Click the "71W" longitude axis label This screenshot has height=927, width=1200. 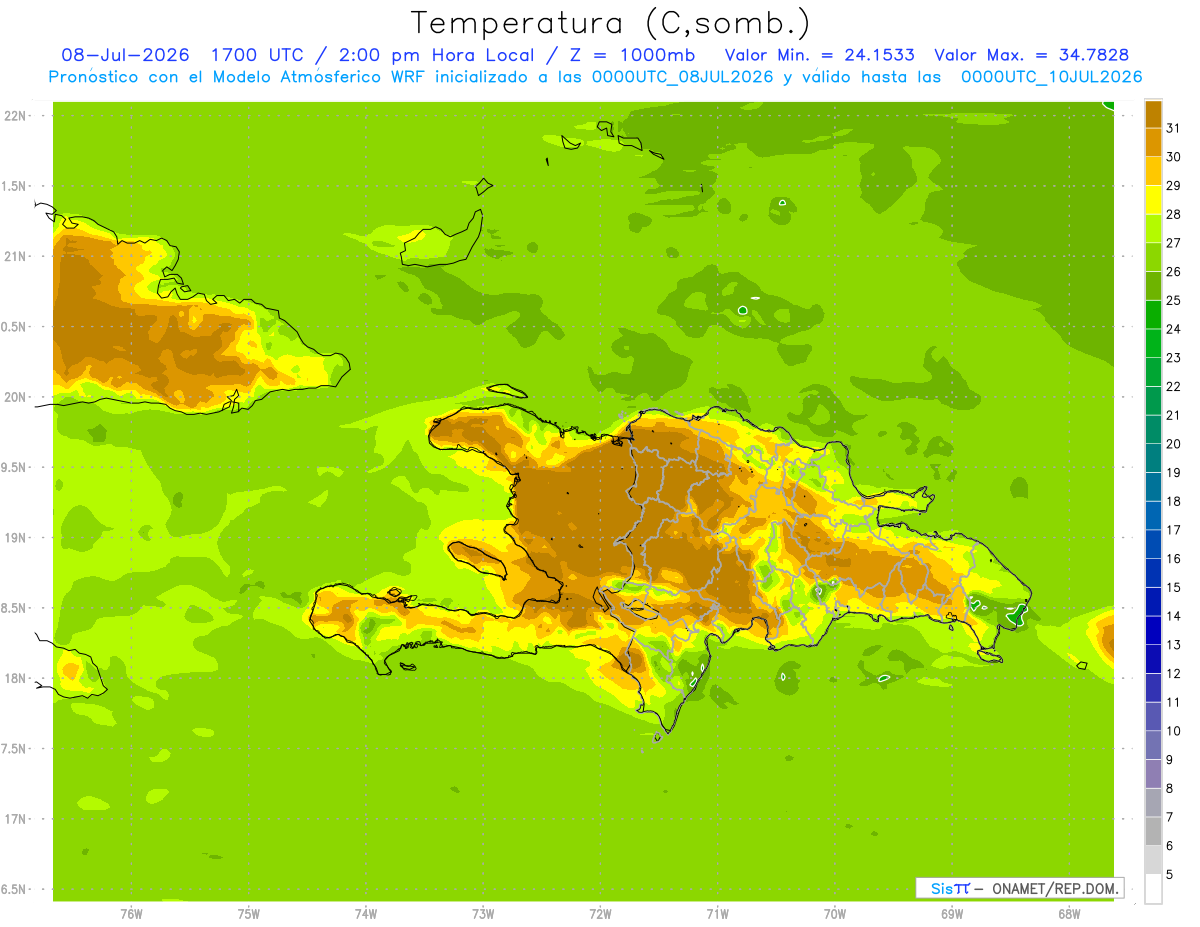pyautogui.click(x=717, y=914)
